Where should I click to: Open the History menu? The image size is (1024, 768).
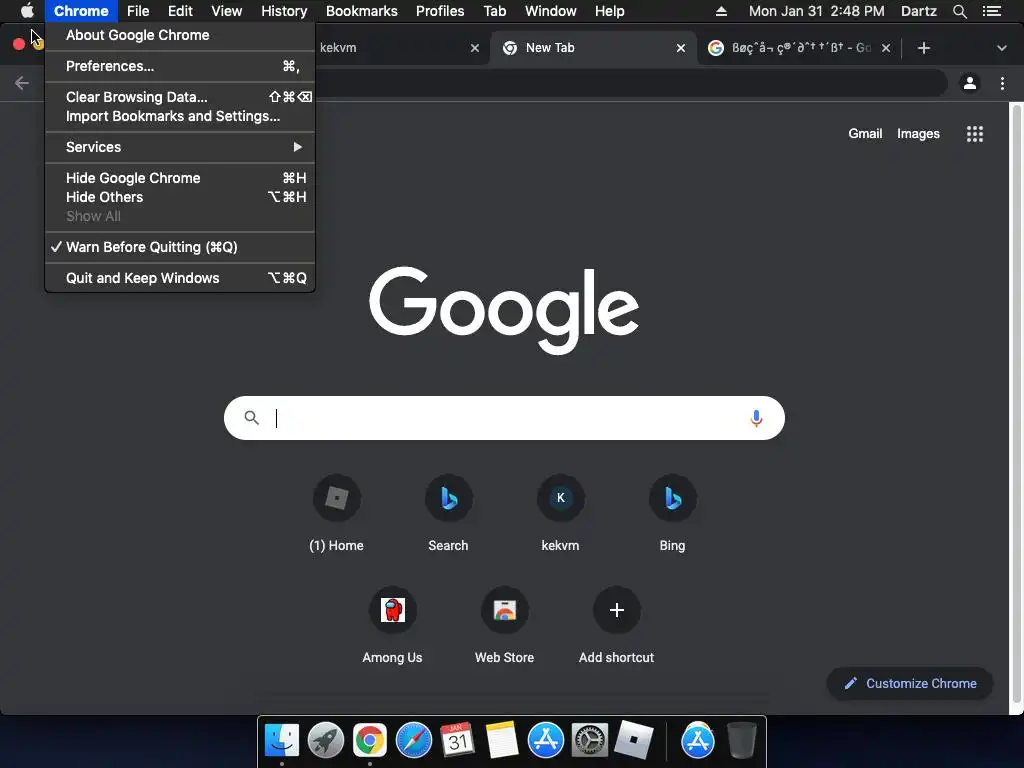(284, 11)
